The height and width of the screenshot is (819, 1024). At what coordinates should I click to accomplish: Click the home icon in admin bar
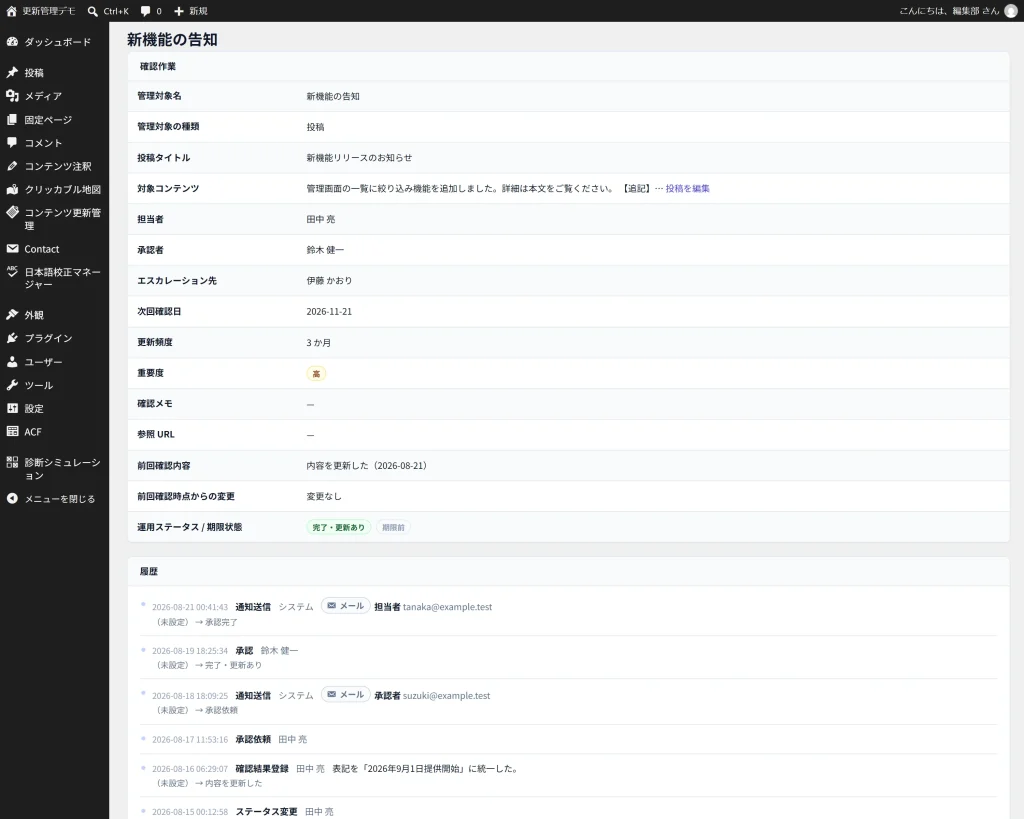(x=11, y=11)
